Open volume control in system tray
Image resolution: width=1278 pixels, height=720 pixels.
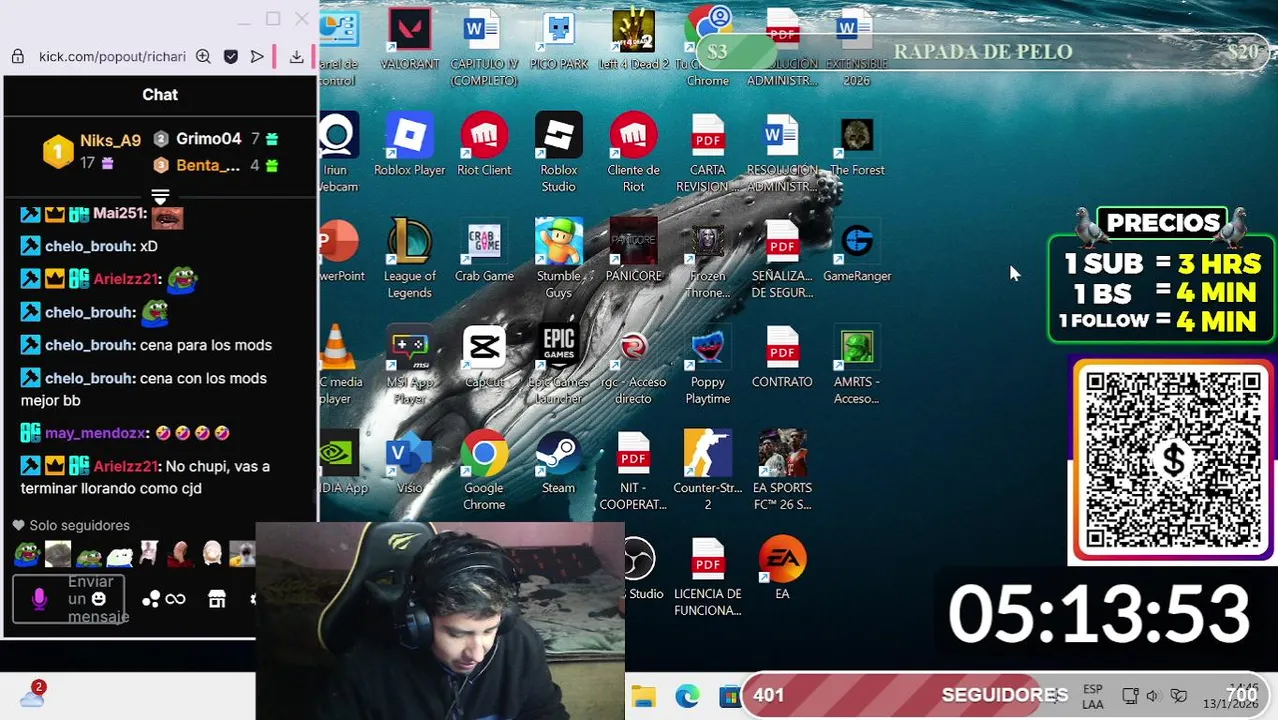[1152, 696]
